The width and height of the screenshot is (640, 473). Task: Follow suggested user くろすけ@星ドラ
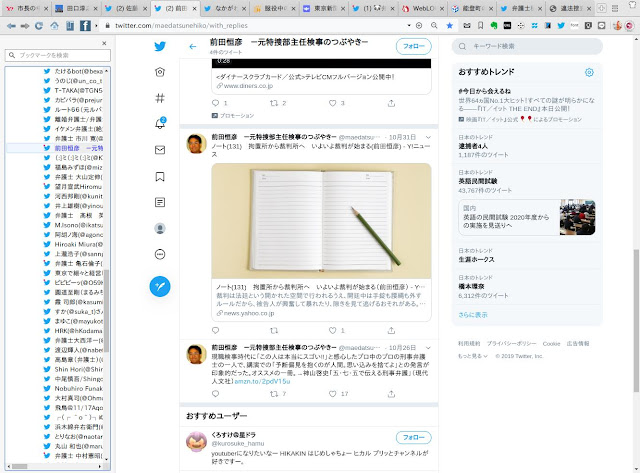click(x=413, y=437)
